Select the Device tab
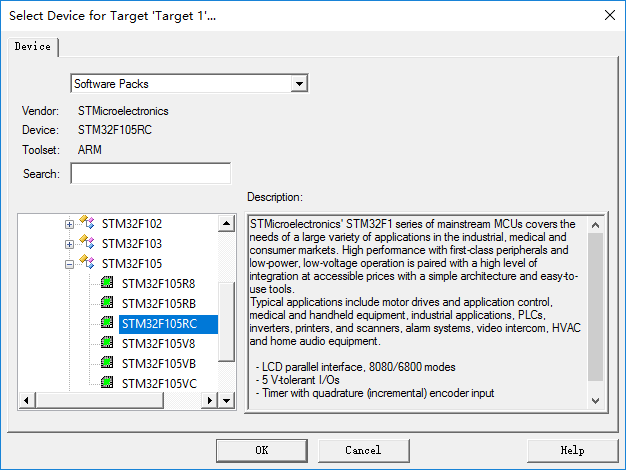Viewport: 626px width, 470px height. click(x=33, y=47)
